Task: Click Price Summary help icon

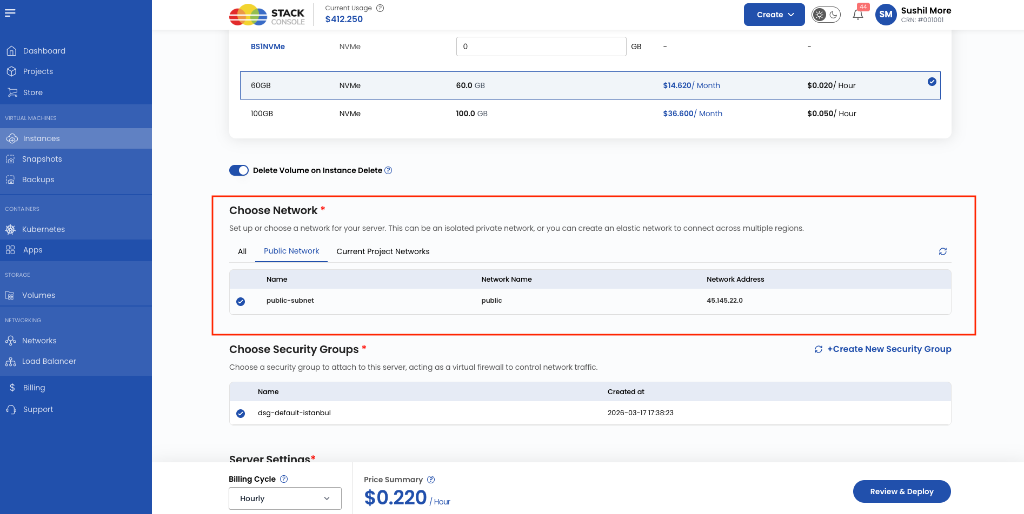Action: coord(431,479)
